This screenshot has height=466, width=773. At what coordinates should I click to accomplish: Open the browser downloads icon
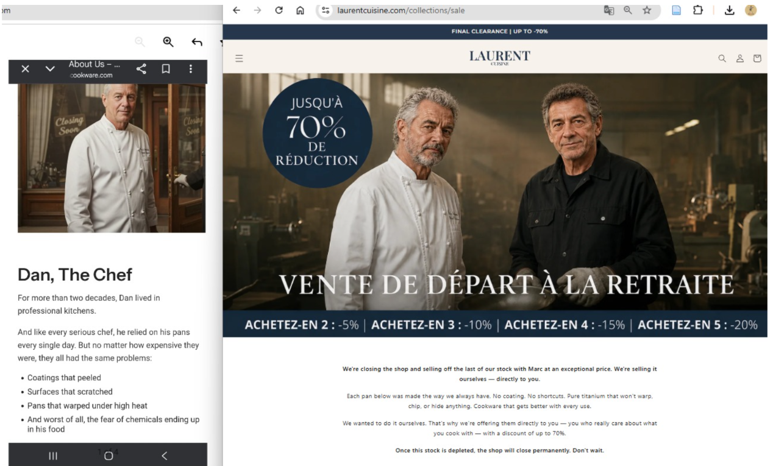pos(729,10)
